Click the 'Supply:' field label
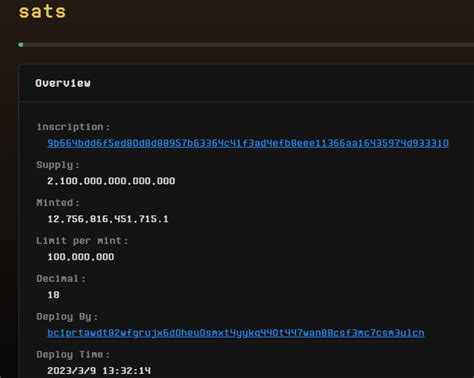The width and height of the screenshot is (474, 378). (x=58, y=165)
